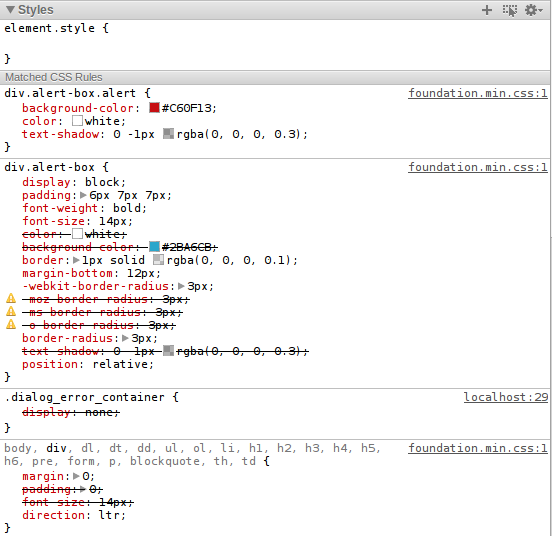Open localhost:29 source link
The image size is (552, 536).
(506, 397)
